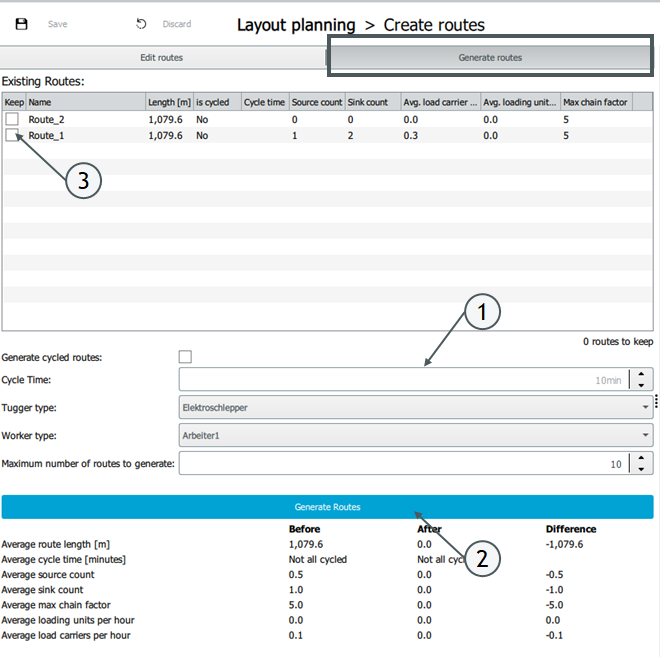This screenshot has height=657, width=660.
Task: Sort by the Name column header
Action: (85, 102)
